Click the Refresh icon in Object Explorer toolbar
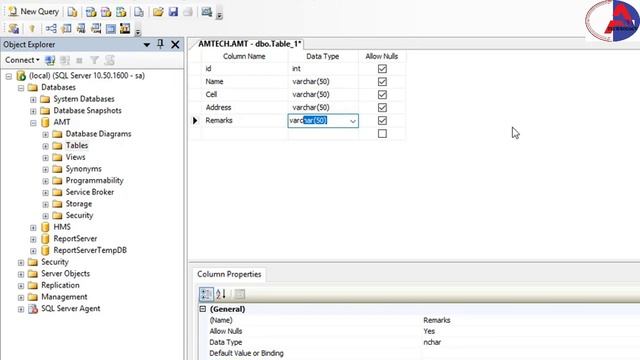This screenshot has height=360, width=640. point(109,60)
